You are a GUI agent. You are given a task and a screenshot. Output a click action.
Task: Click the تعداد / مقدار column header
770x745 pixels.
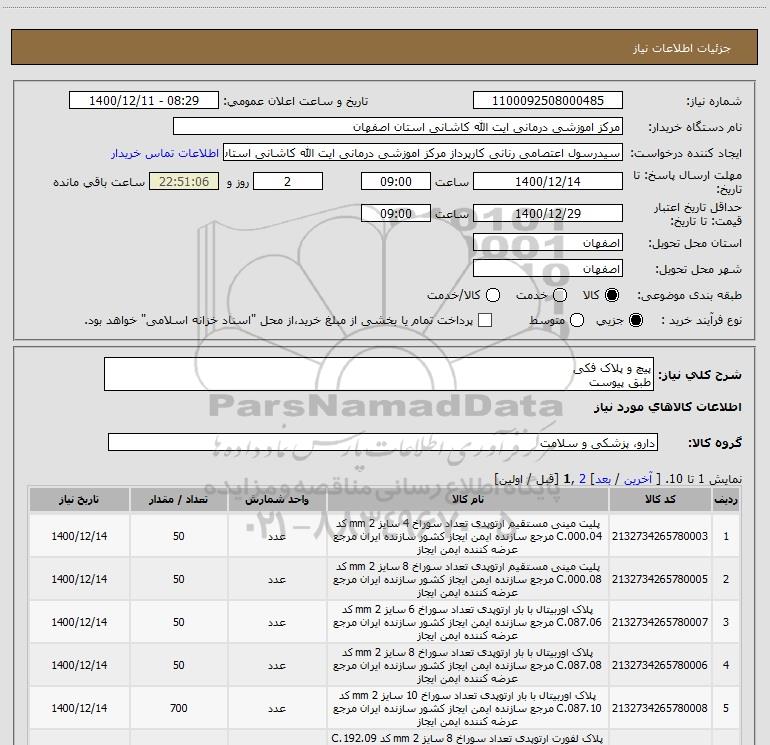(x=178, y=499)
